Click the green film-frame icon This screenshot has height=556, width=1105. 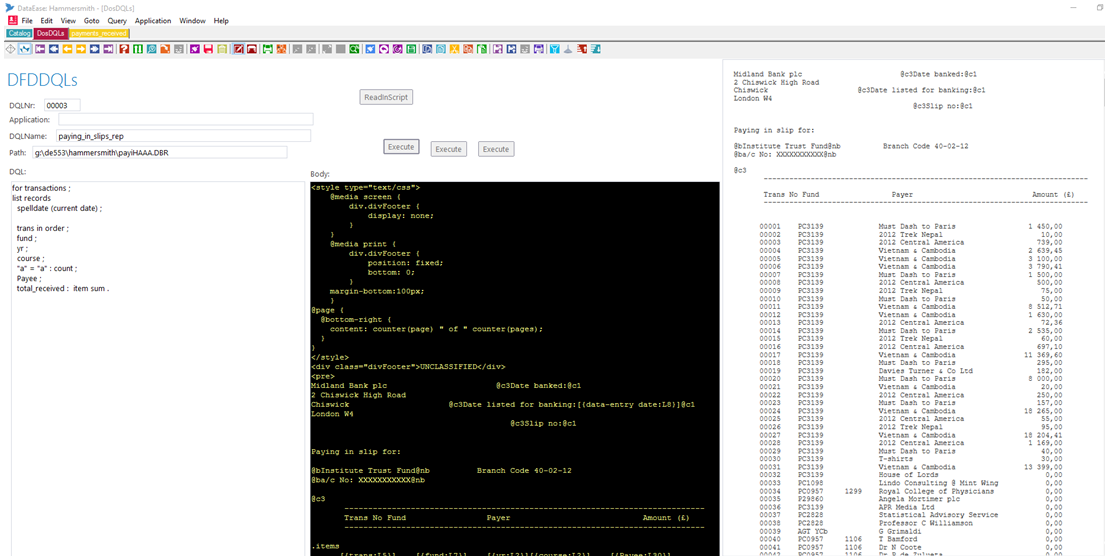(x=267, y=49)
